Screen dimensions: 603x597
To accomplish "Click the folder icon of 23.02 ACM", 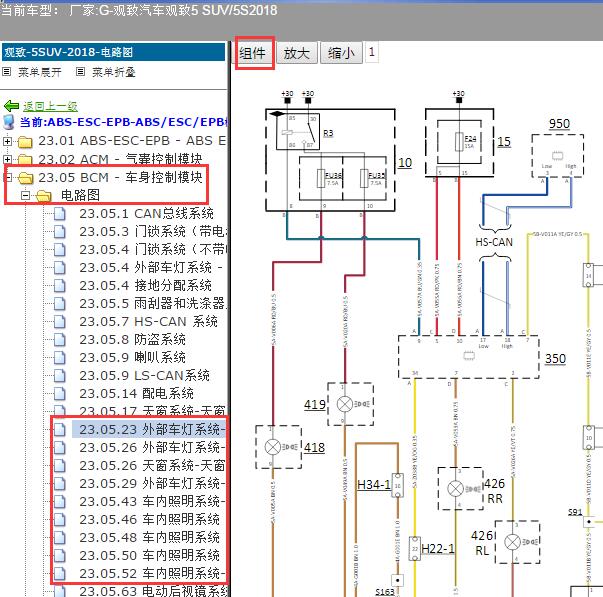I will tap(25, 159).
